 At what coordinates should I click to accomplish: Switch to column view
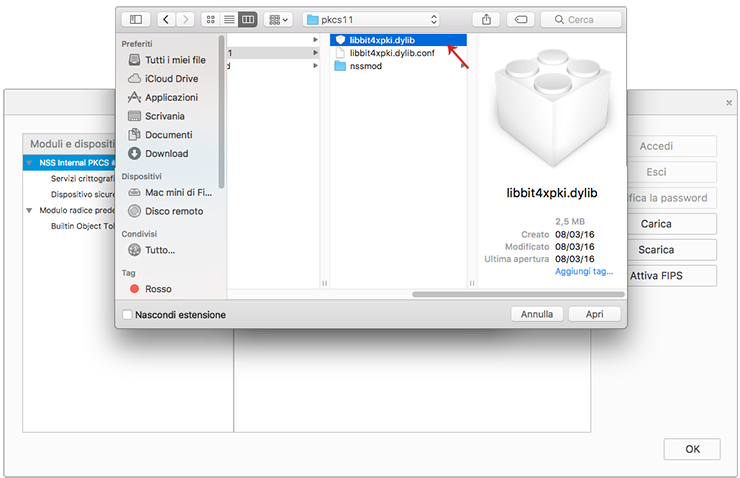click(x=248, y=19)
